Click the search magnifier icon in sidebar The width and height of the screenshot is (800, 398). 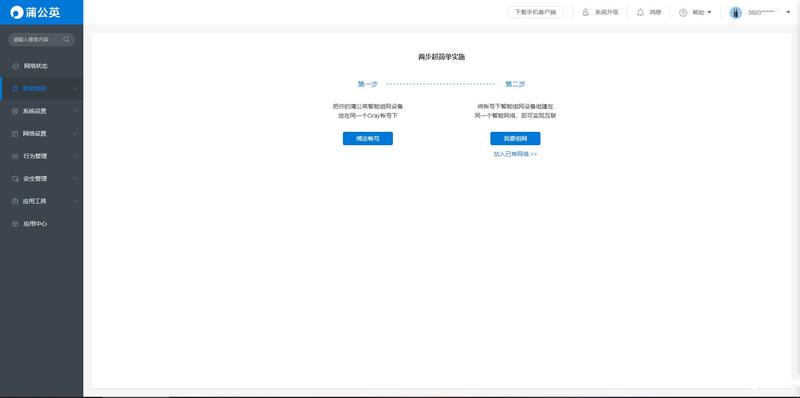(66, 39)
